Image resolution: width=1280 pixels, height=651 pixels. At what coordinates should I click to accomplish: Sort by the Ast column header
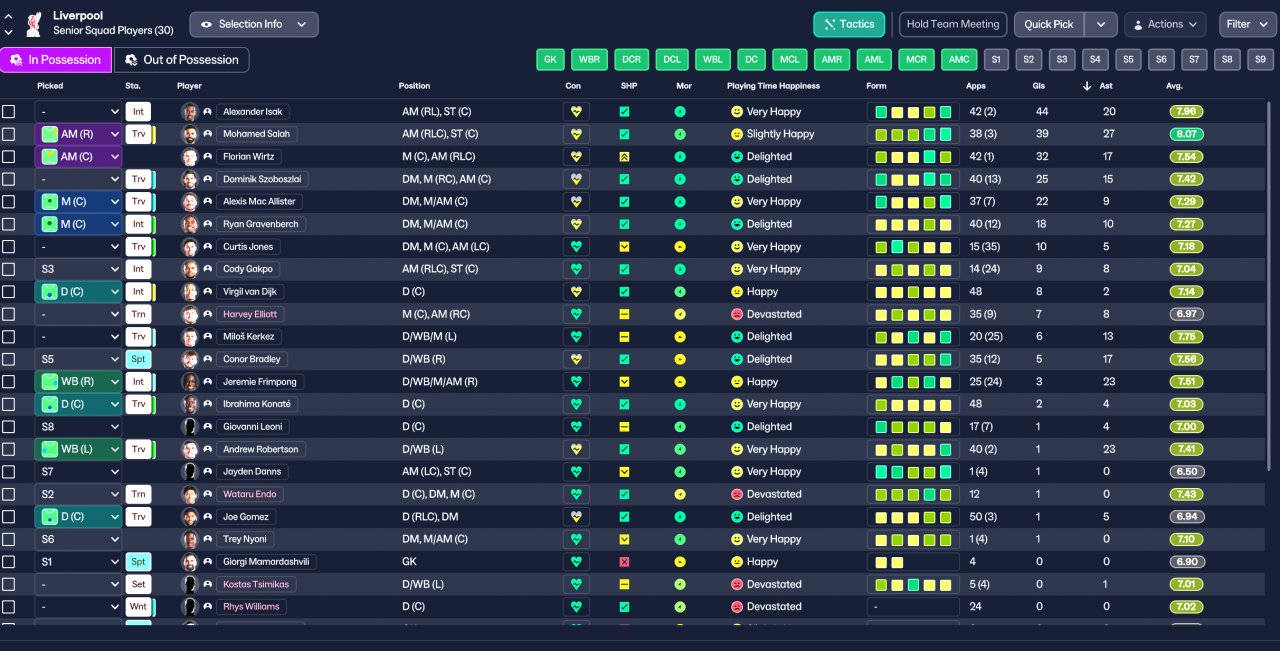point(1108,86)
